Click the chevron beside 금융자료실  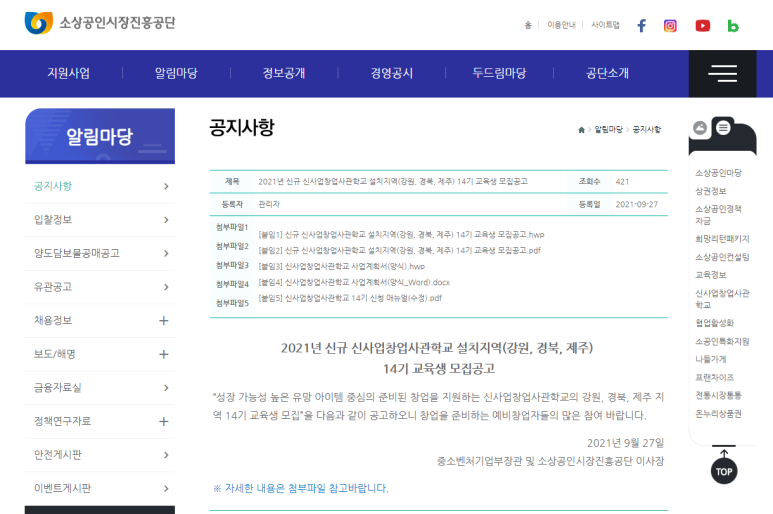[166, 388]
